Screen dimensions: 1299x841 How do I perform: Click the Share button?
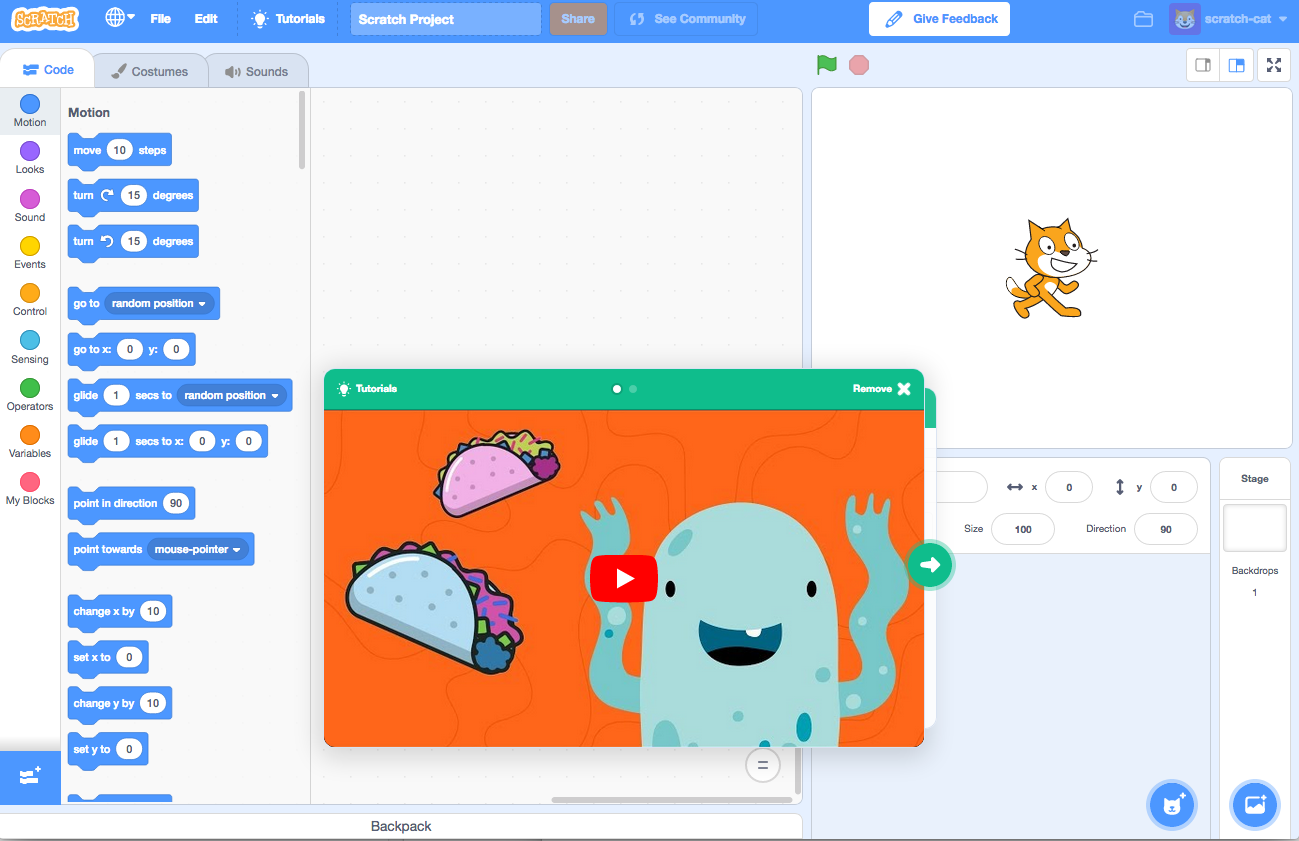pos(578,19)
